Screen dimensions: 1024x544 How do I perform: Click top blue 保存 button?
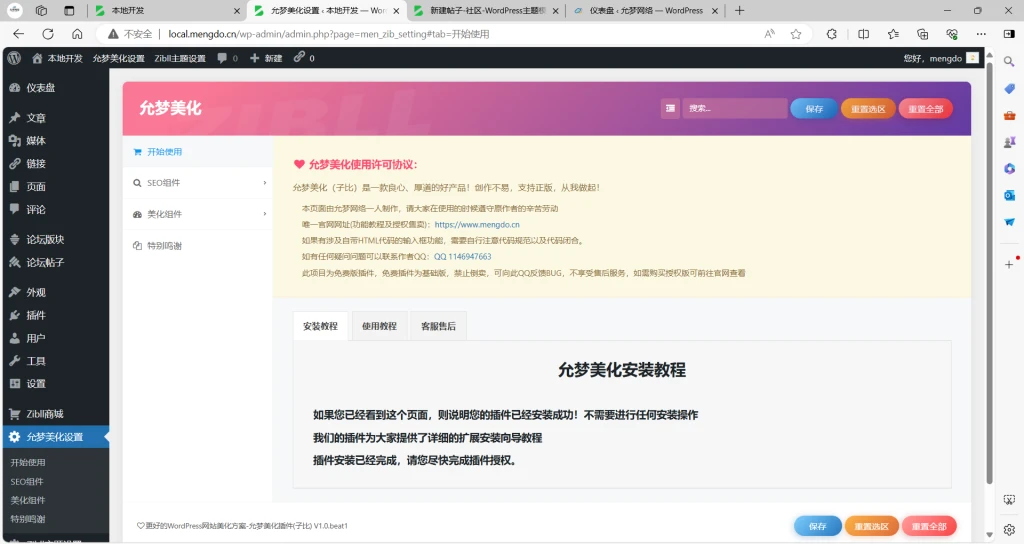tap(814, 109)
